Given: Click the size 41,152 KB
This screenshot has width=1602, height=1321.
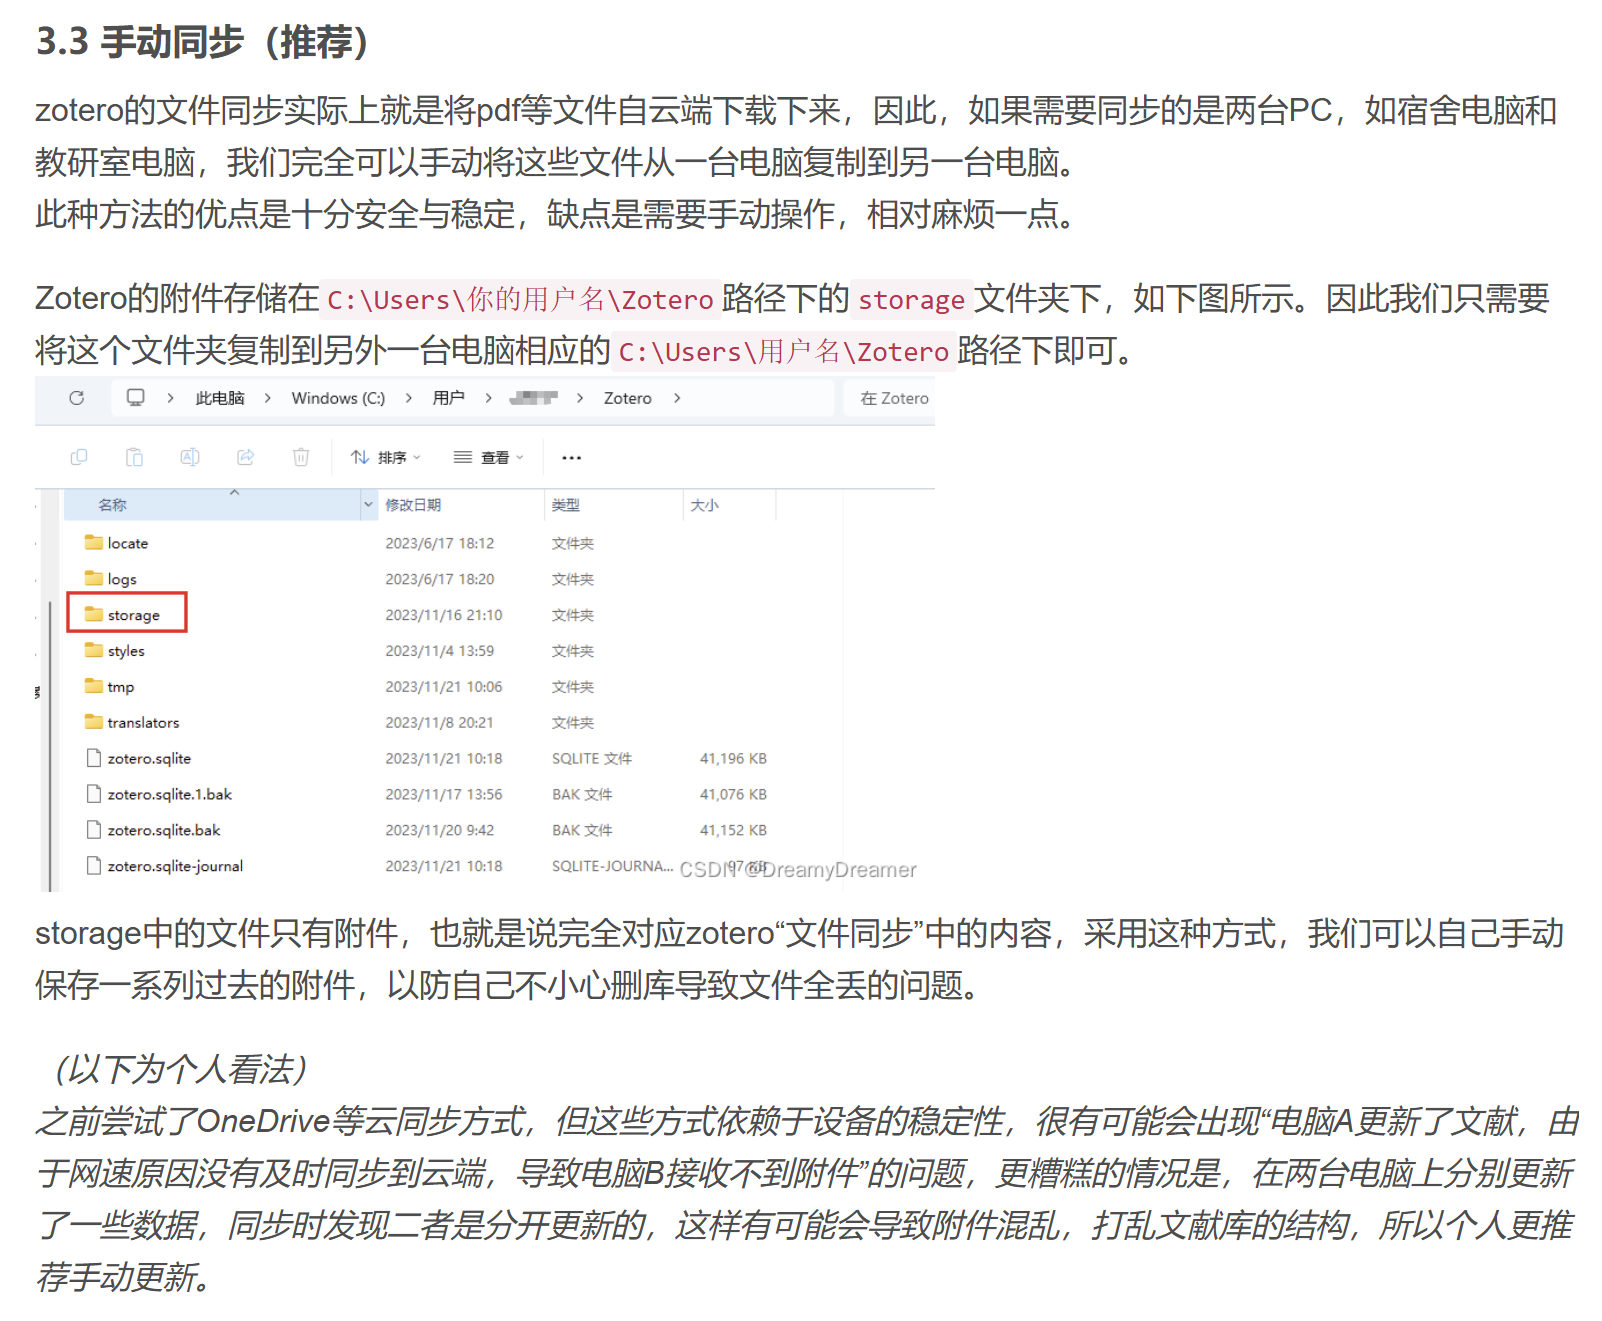Looking at the screenshot, I should (x=733, y=830).
